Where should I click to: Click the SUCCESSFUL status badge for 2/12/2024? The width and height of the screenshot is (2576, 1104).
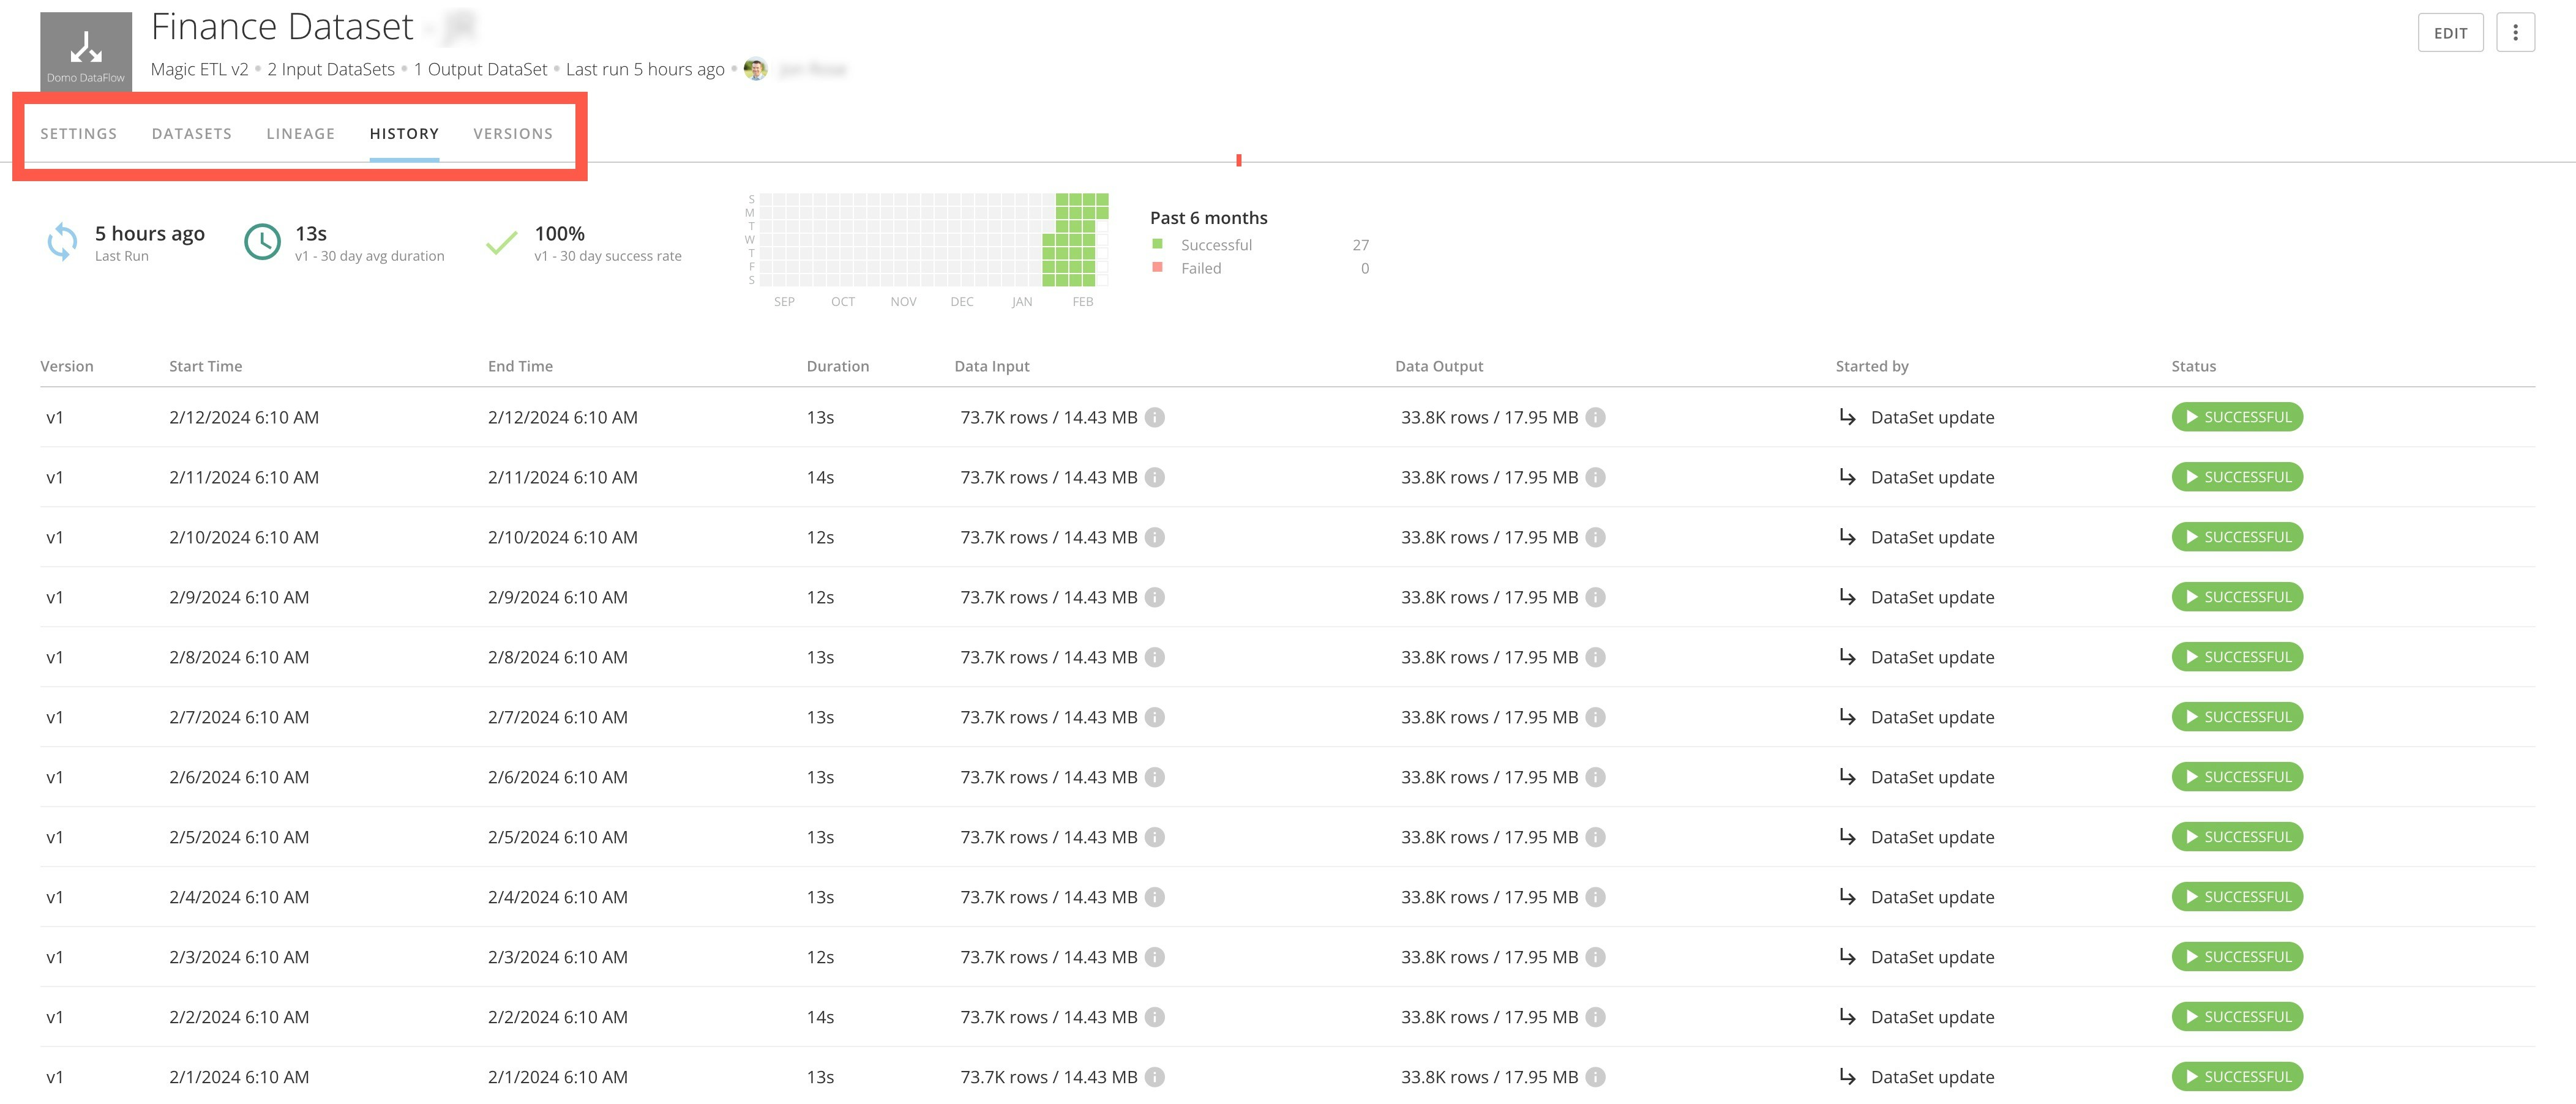(x=2237, y=417)
